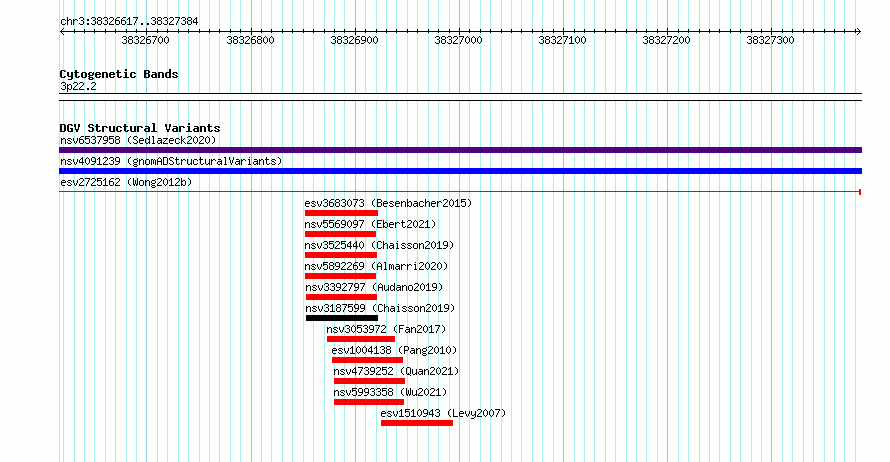Click the 3p22.2 band label

[x=78, y=86]
